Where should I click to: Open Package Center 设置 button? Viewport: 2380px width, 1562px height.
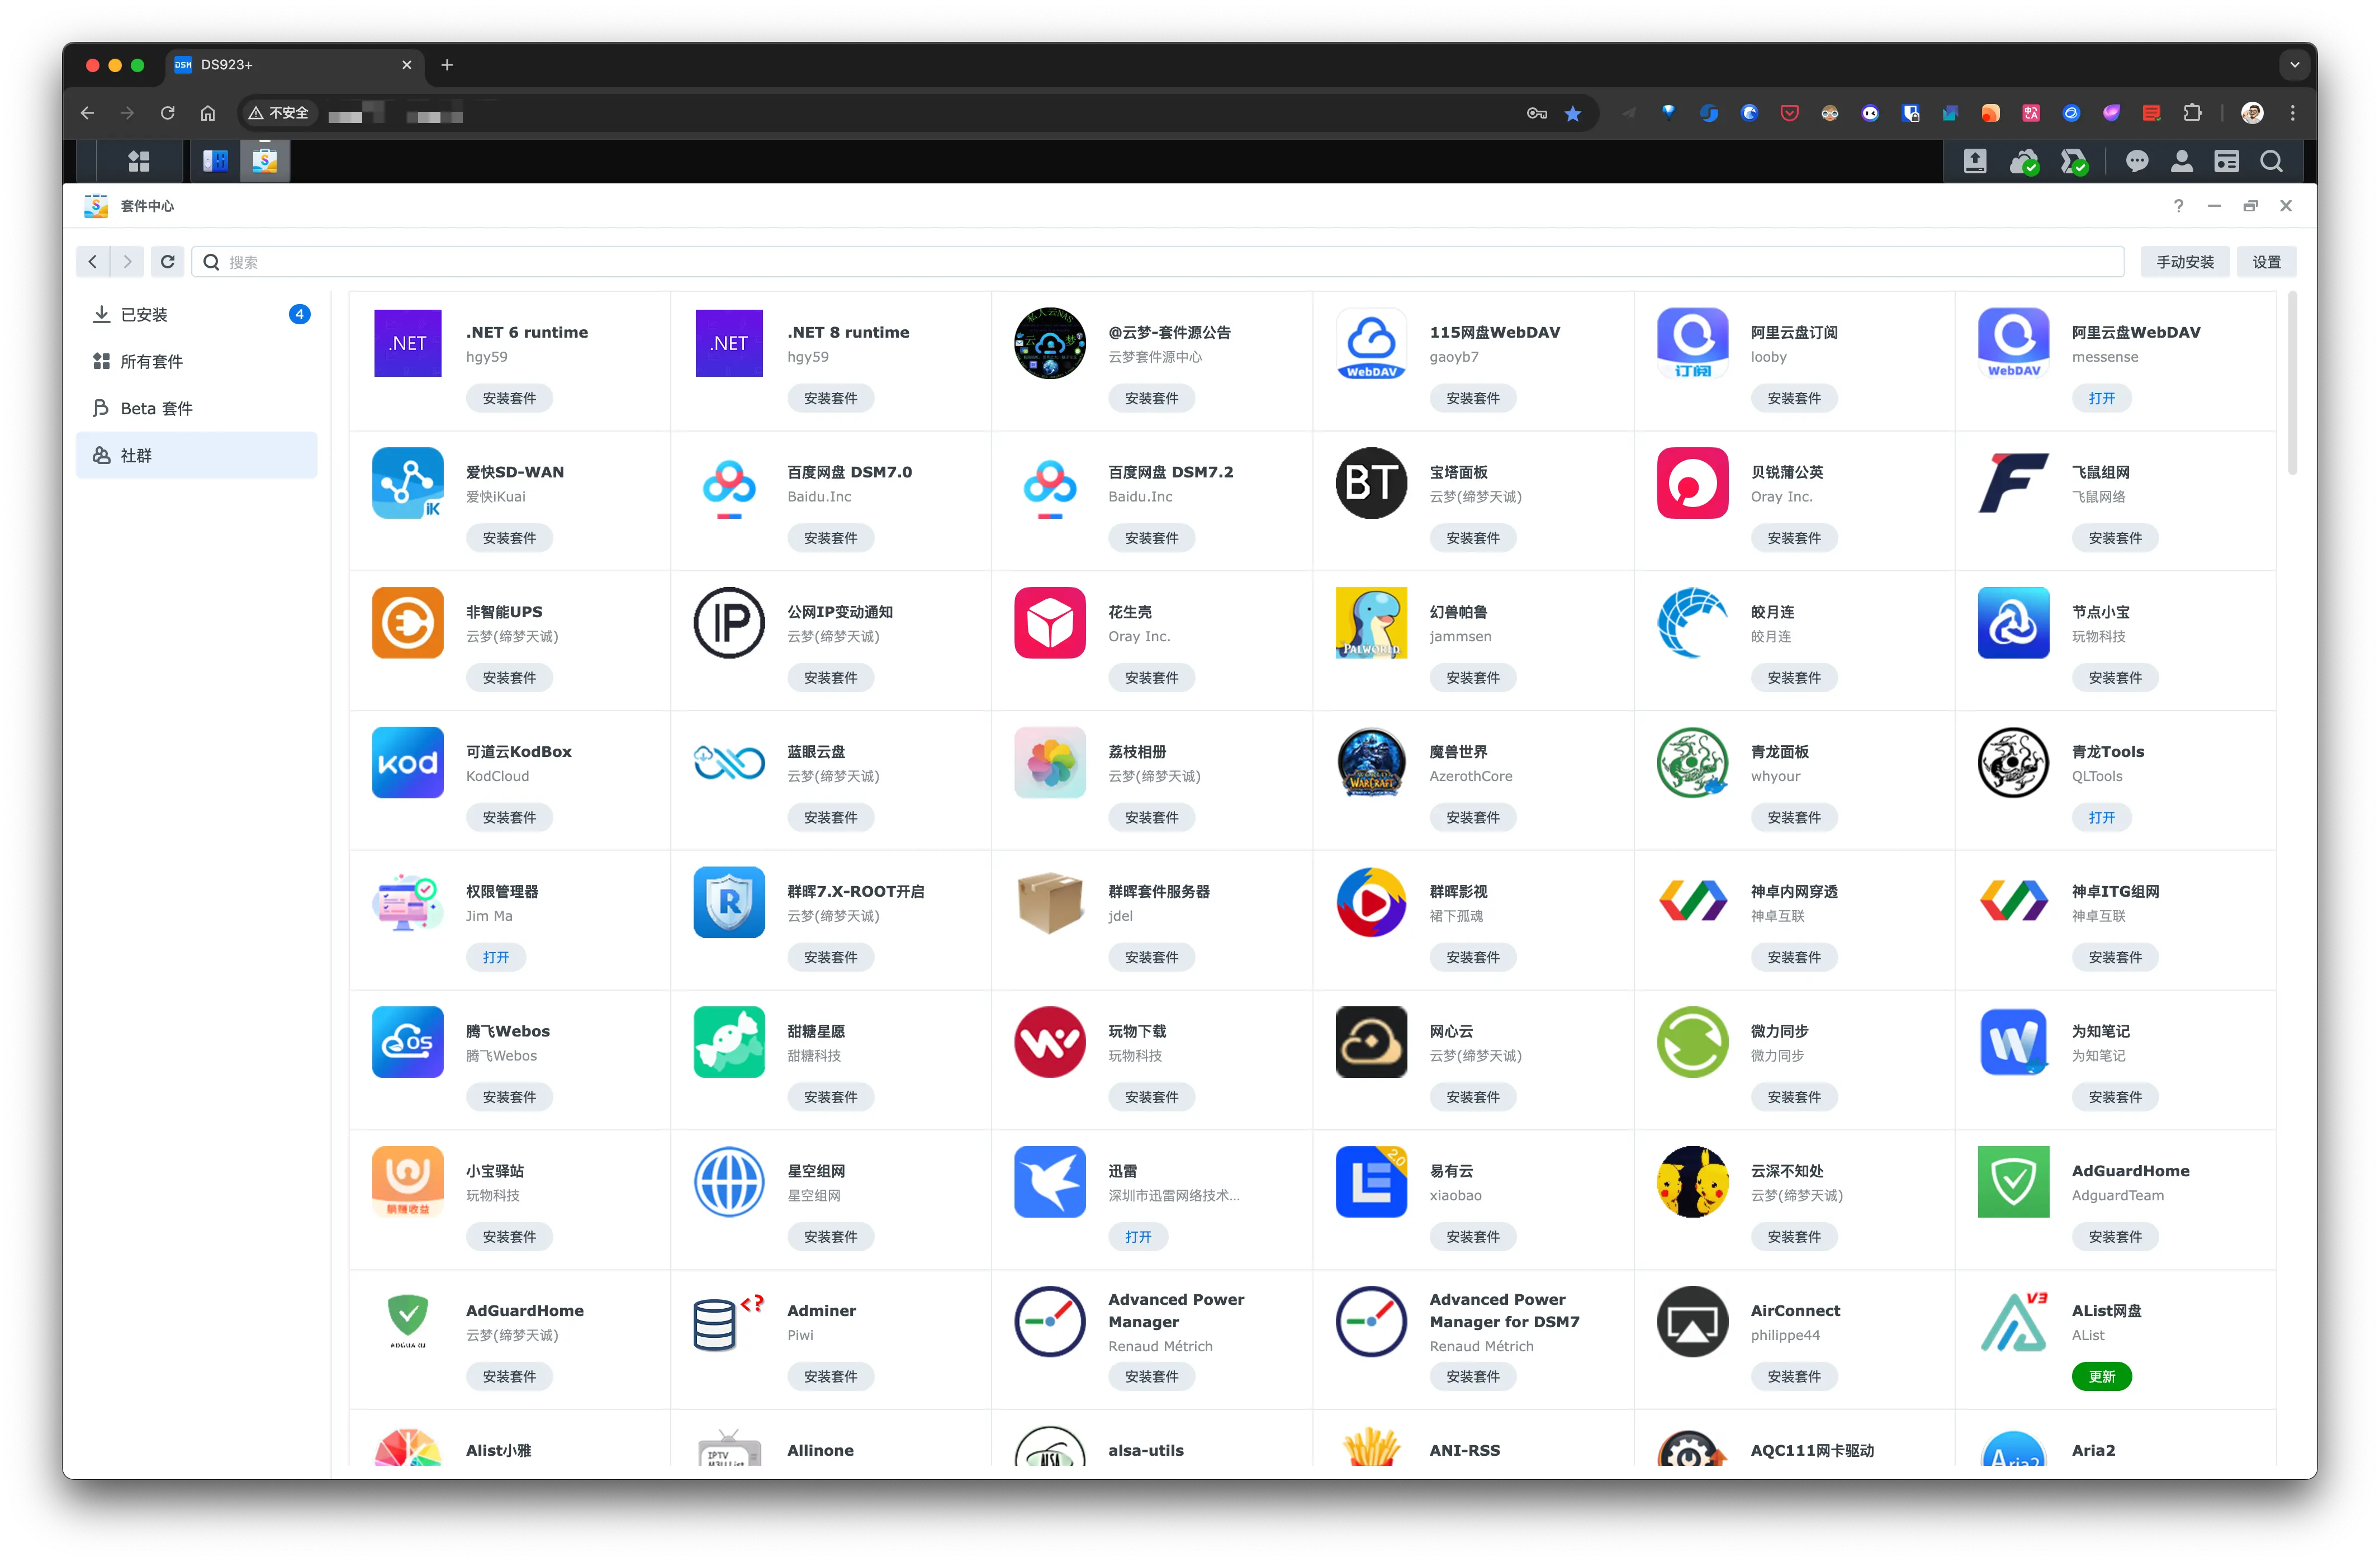2266,262
